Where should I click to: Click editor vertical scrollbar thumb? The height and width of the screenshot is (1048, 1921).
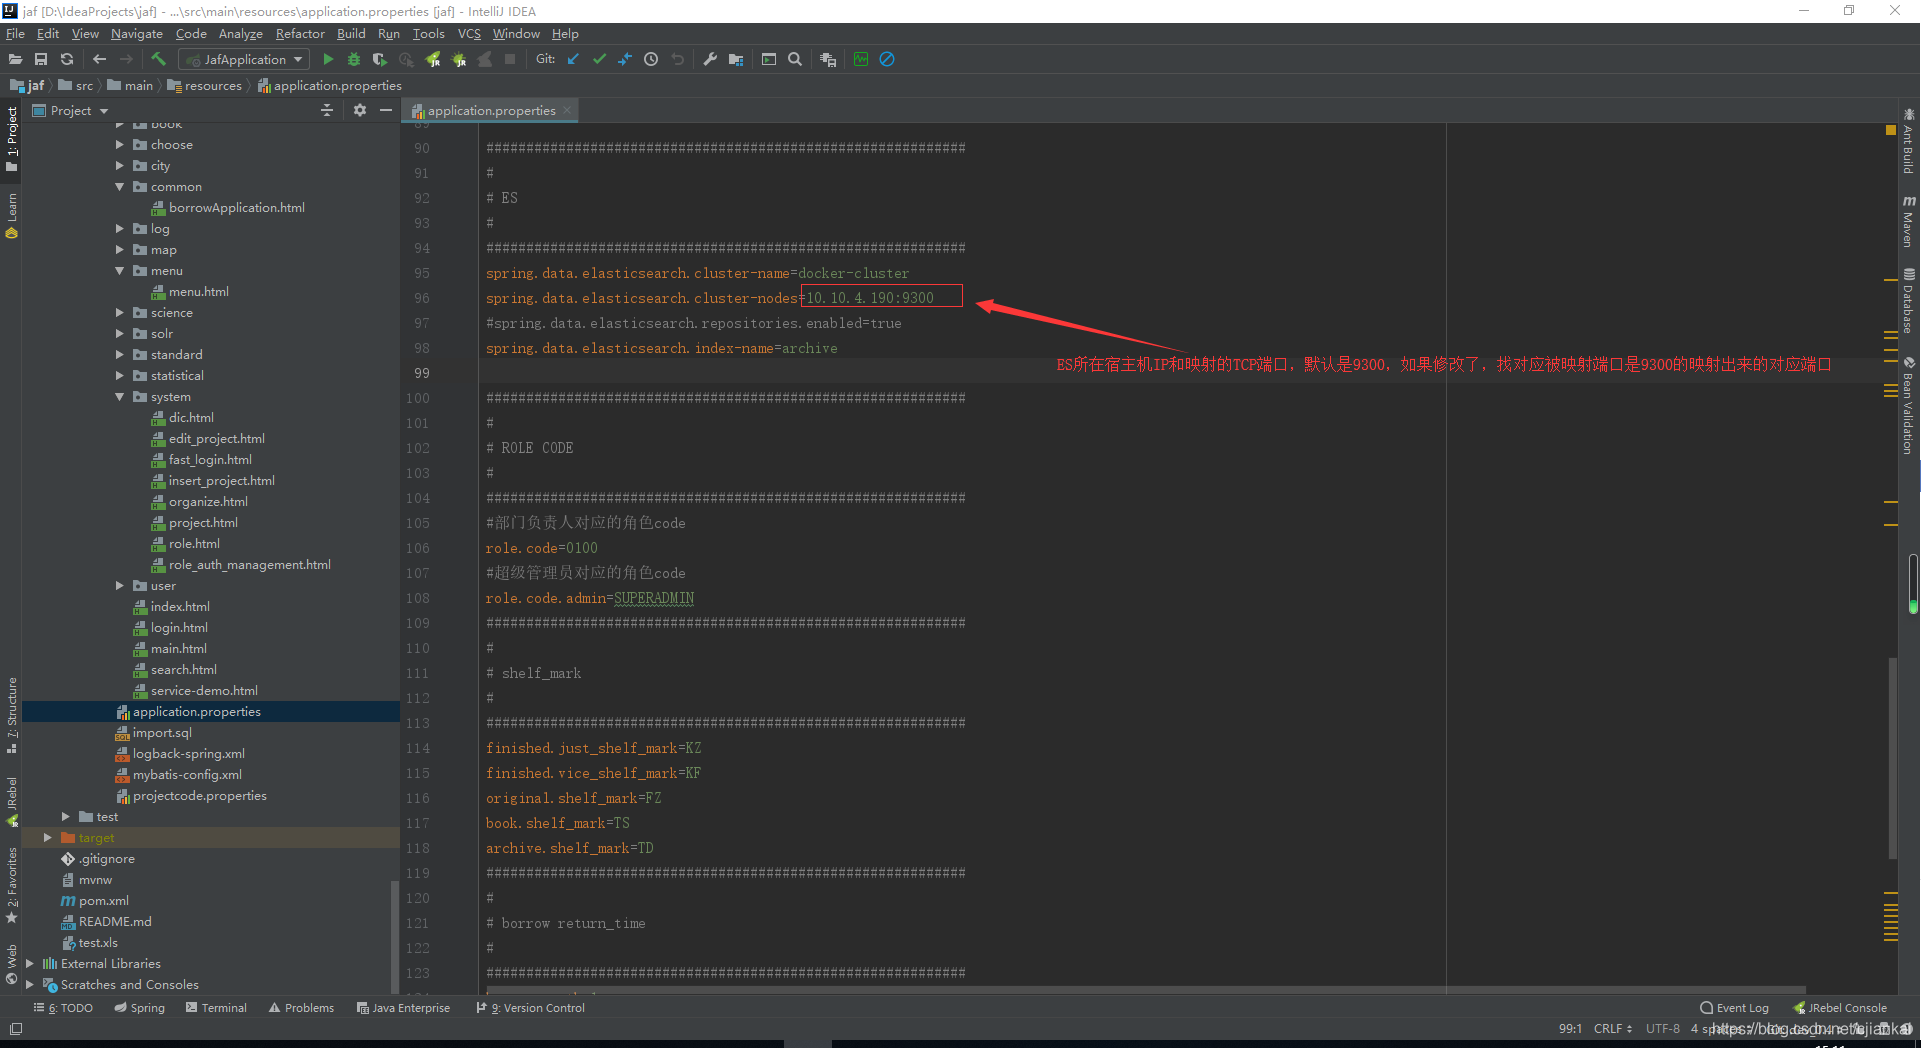(x=1892, y=757)
